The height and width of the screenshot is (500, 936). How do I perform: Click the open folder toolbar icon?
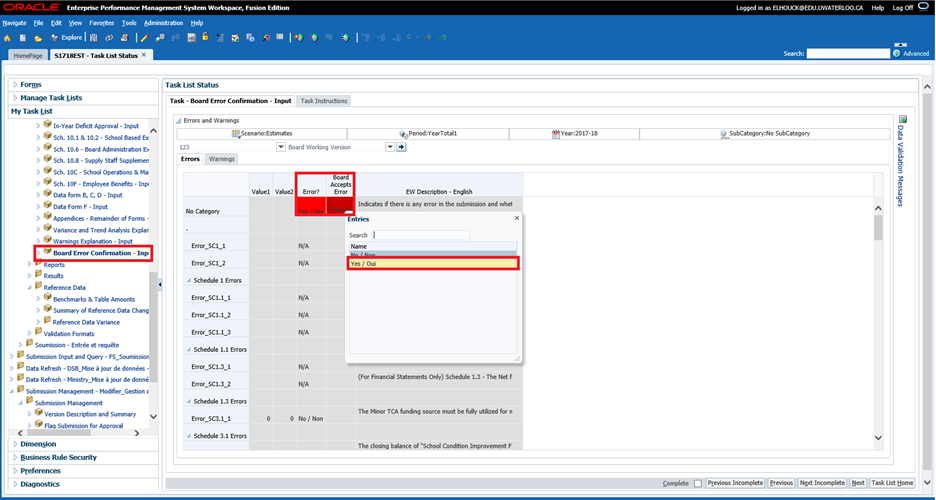tap(38, 38)
